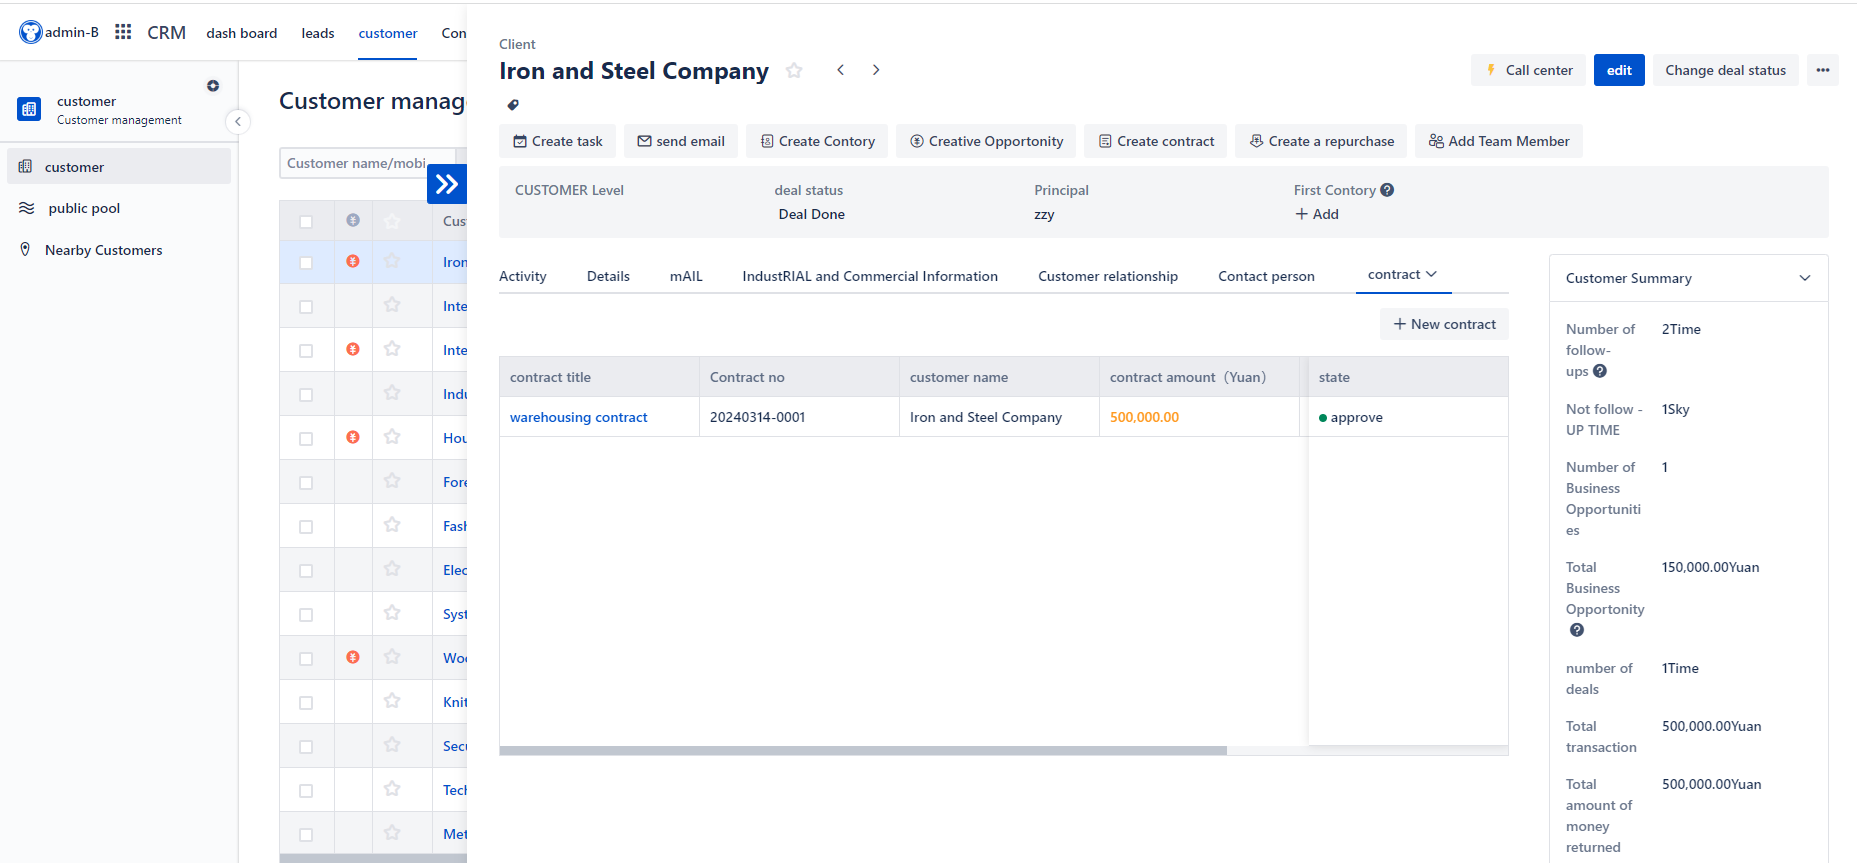The width and height of the screenshot is (1857, 863).
Task: Click the New contract button
Action: tap(1444, 324)
